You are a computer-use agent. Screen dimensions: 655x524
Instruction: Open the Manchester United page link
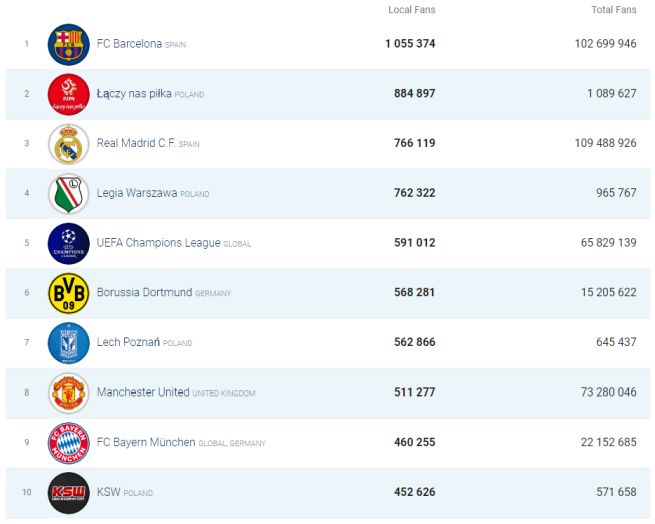coord(143,393)
